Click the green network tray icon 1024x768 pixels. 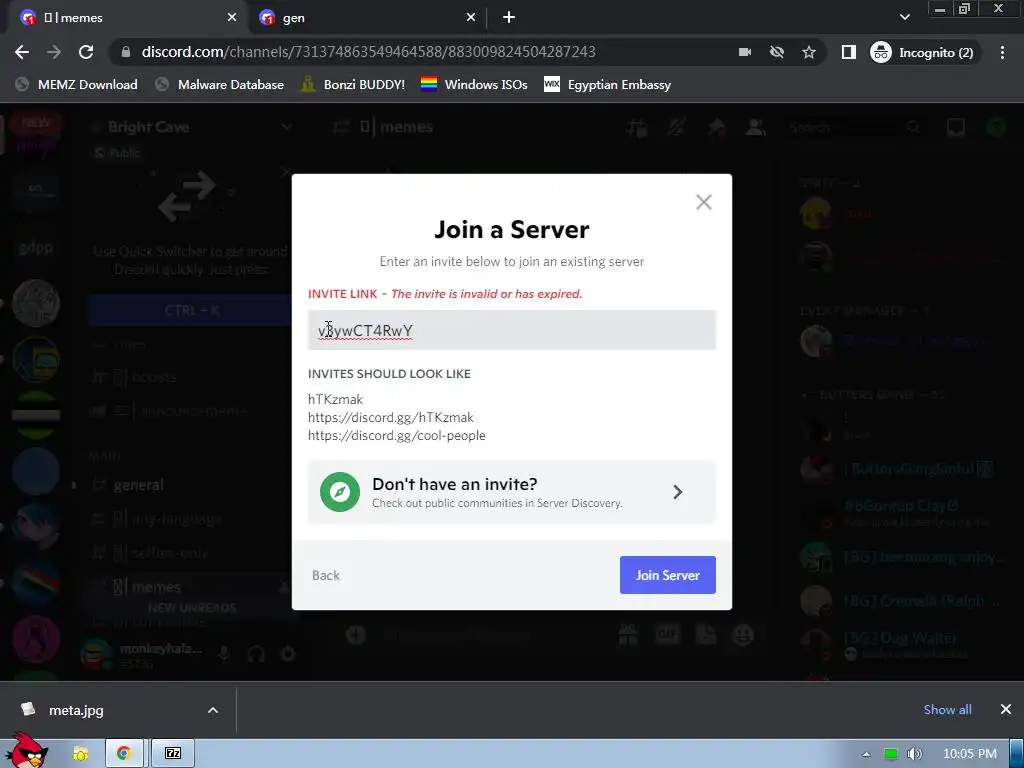[890, 754]
